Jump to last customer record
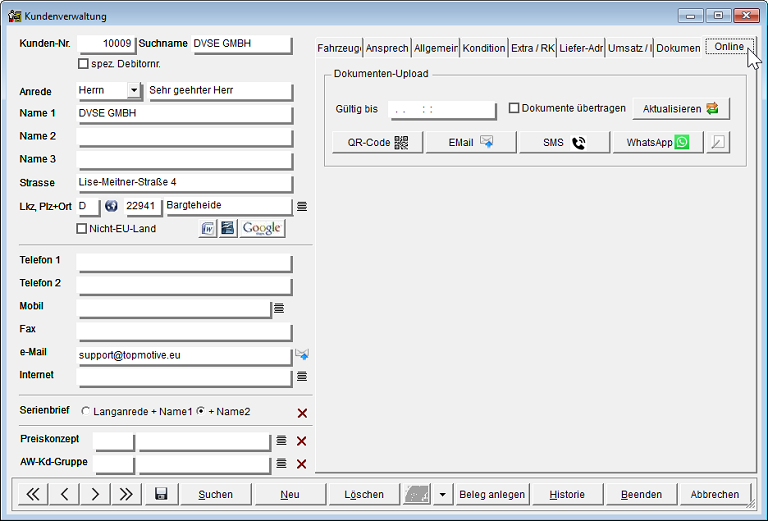 coord(126,494)
